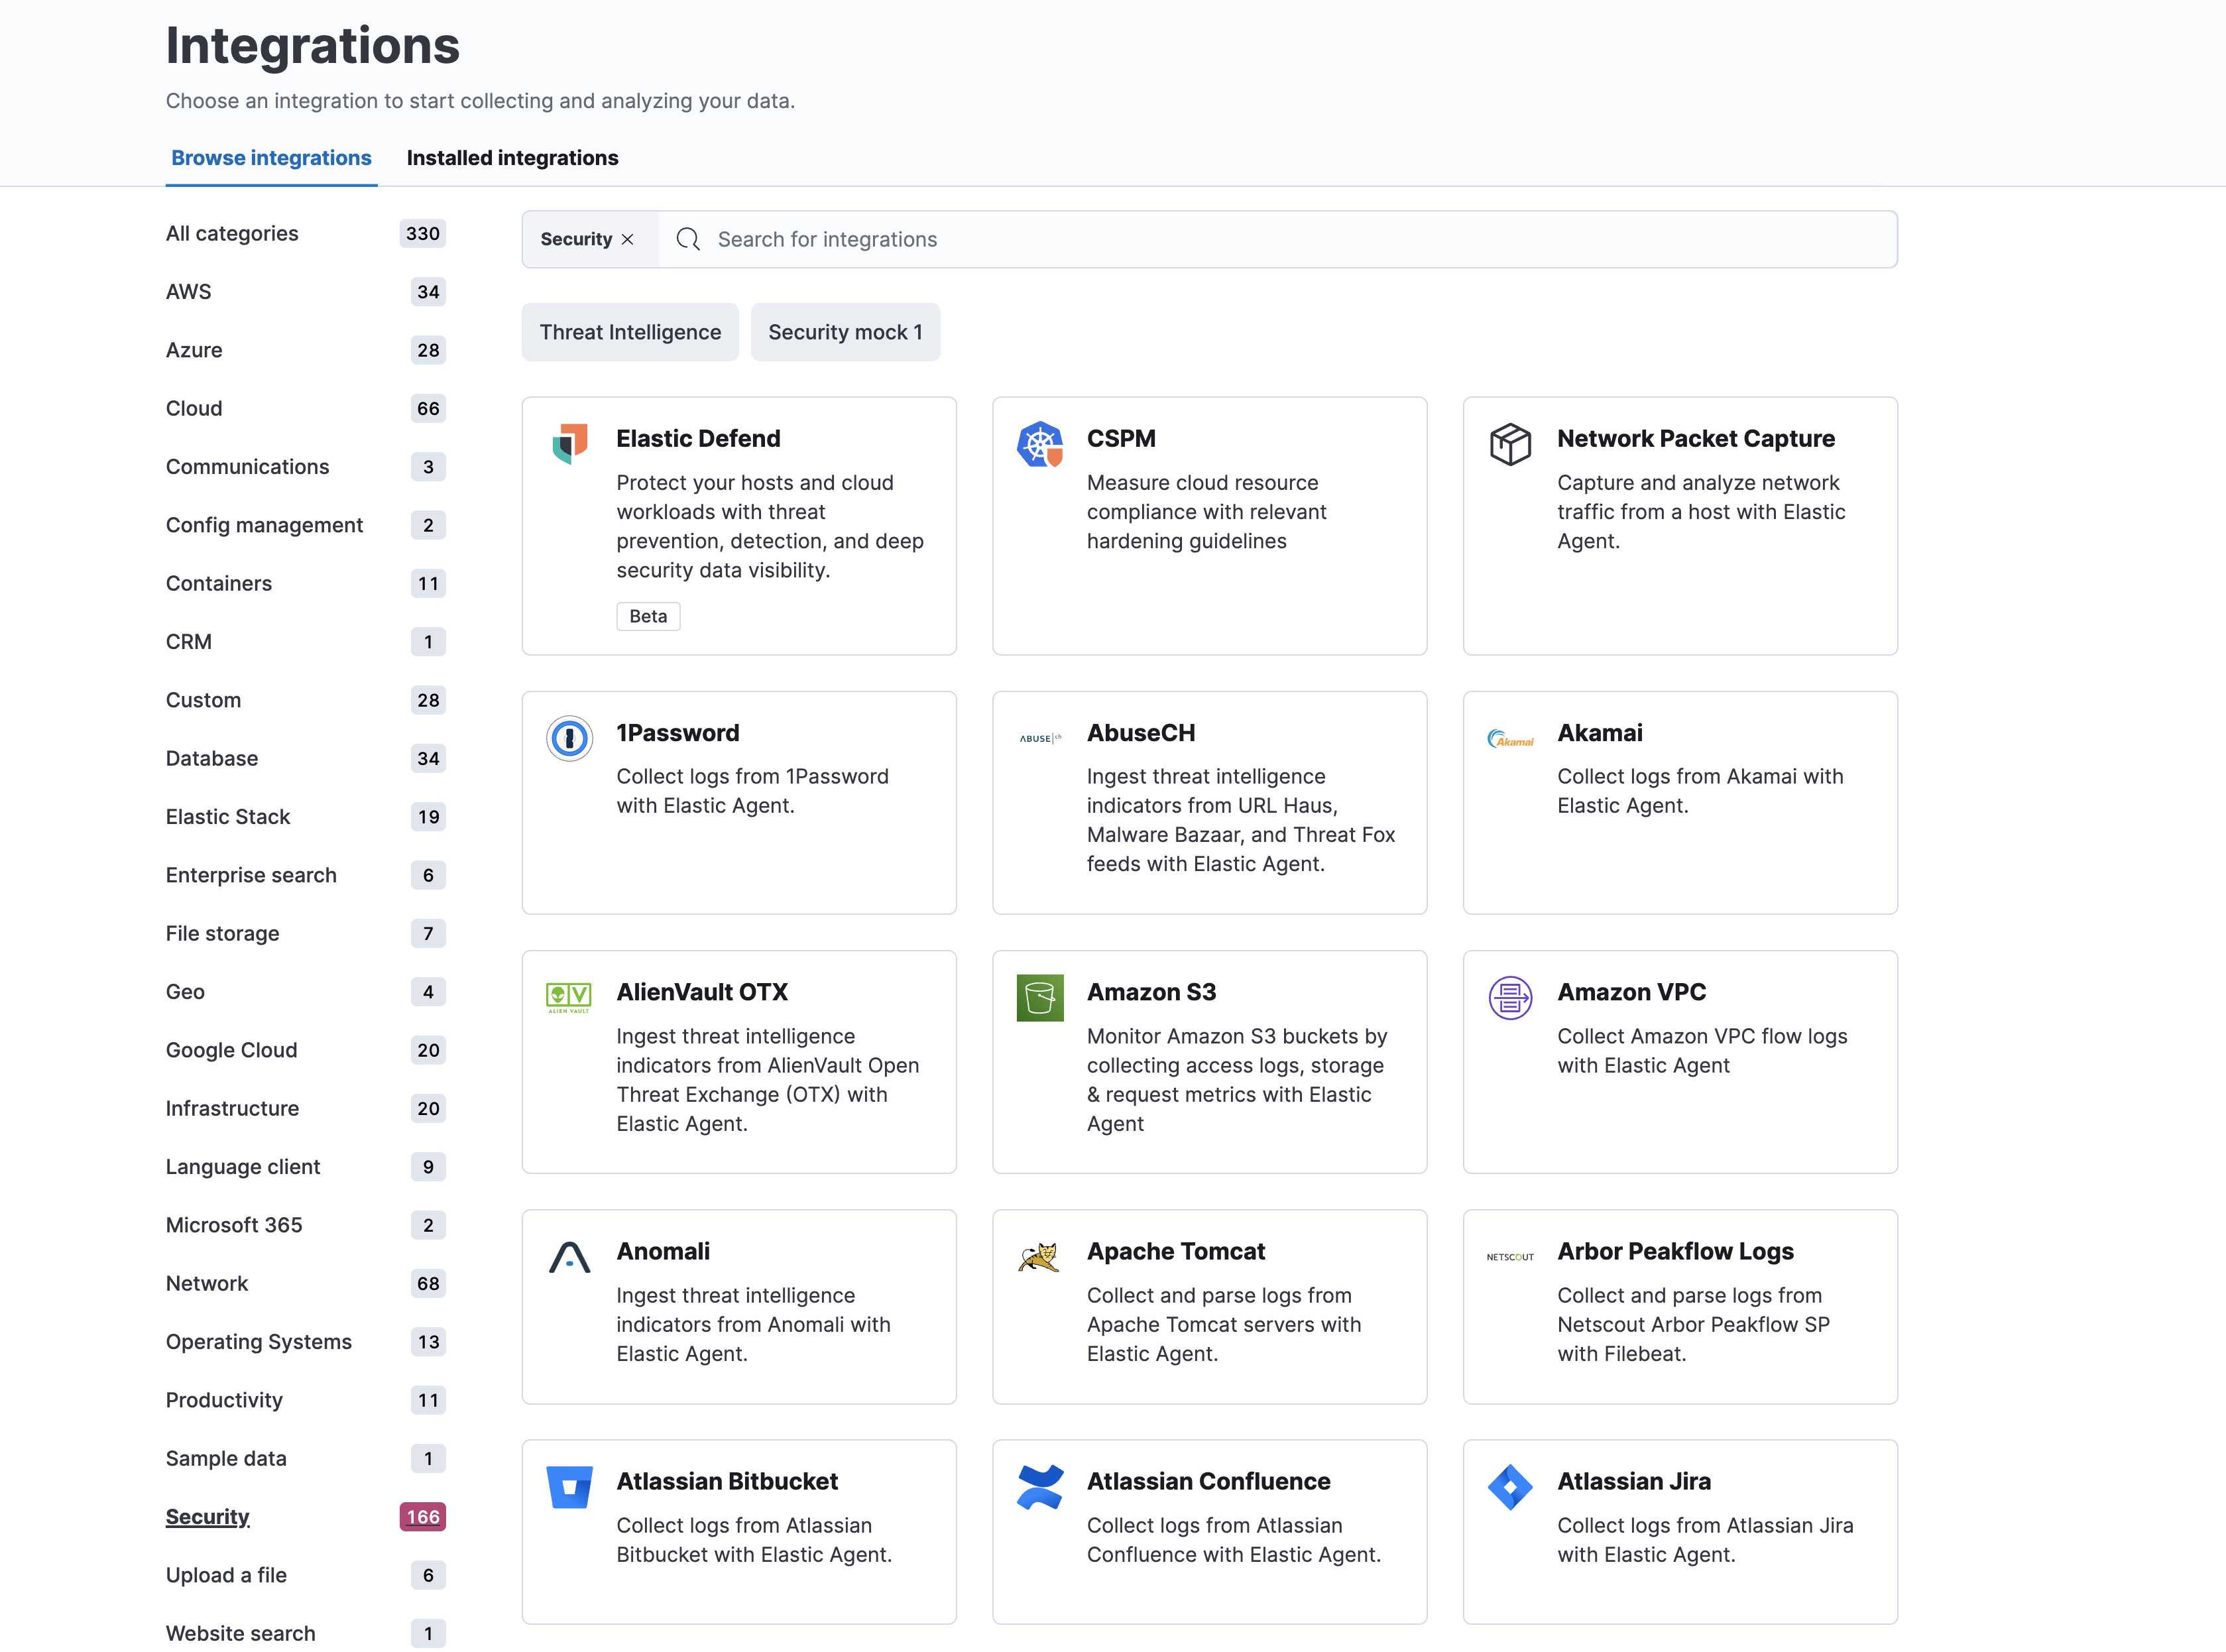This screenshot has width=2226, height=1652.
Task: Switch to the Installed integrations tab
Action: pyautogui.click(x=512, y=157)
